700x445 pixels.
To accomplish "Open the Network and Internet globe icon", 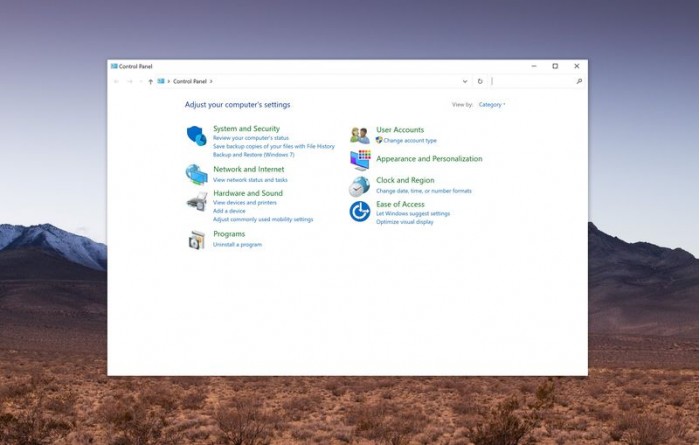I will pos(196,174).
